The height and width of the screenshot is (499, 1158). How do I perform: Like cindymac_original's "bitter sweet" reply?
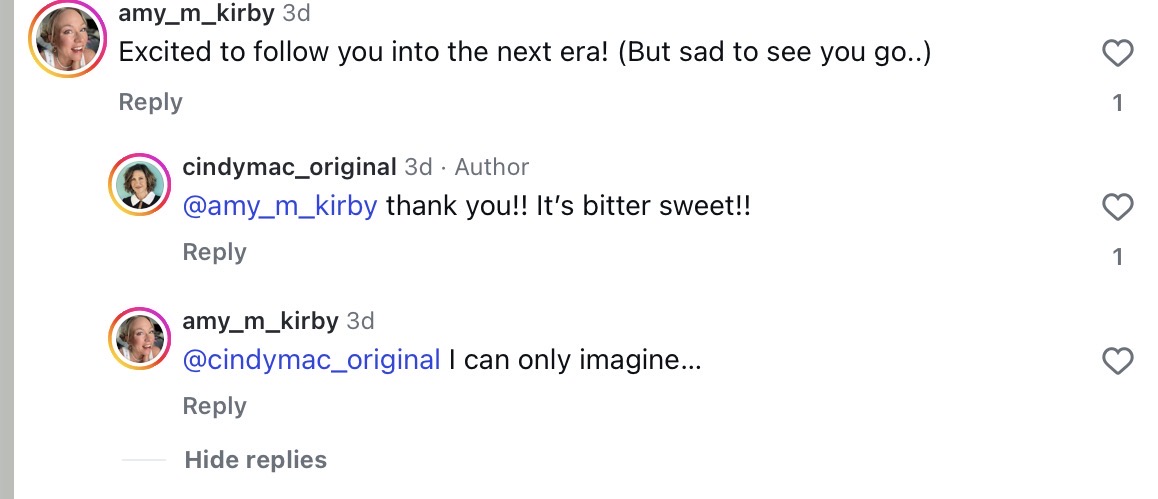point(1117,207)
